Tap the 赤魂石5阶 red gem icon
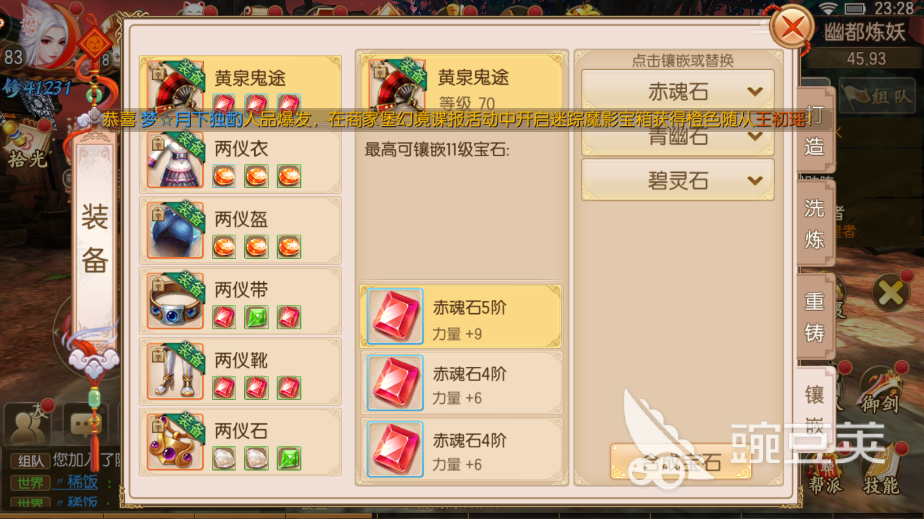The image size is (924, 519). point(395,316)
